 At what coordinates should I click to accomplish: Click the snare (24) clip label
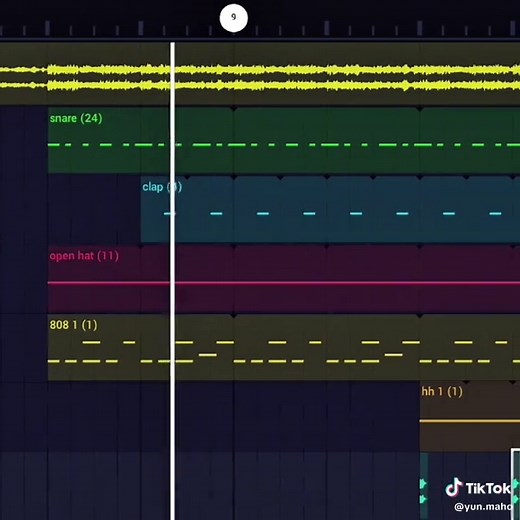pyautogui.click(x=76, y=118)
